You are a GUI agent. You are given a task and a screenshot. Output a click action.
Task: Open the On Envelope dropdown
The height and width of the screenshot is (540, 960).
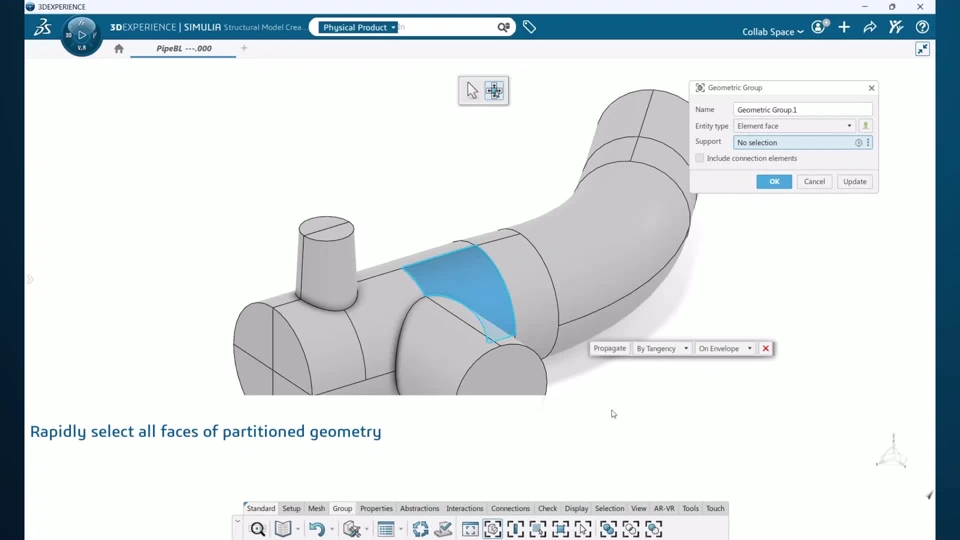(725, 348)
